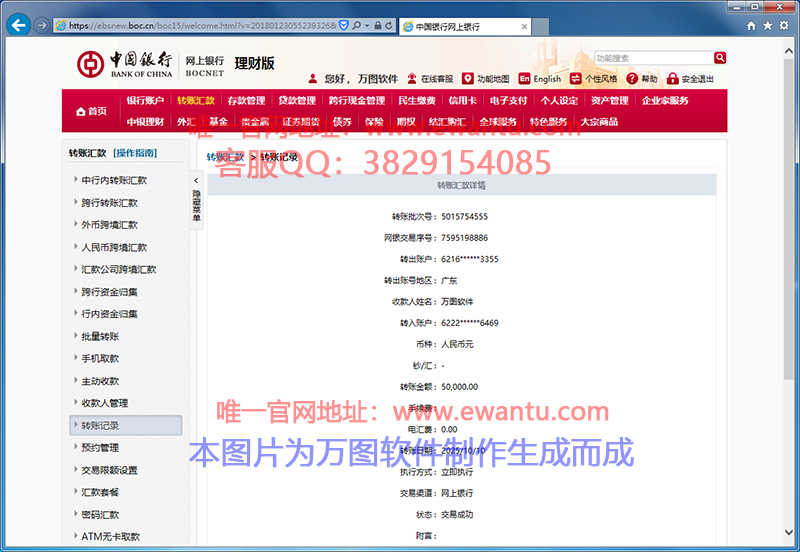Viewport: 800px width, 552px height.
Task: Click the browser forward arrow button
Action: point(42,25)
